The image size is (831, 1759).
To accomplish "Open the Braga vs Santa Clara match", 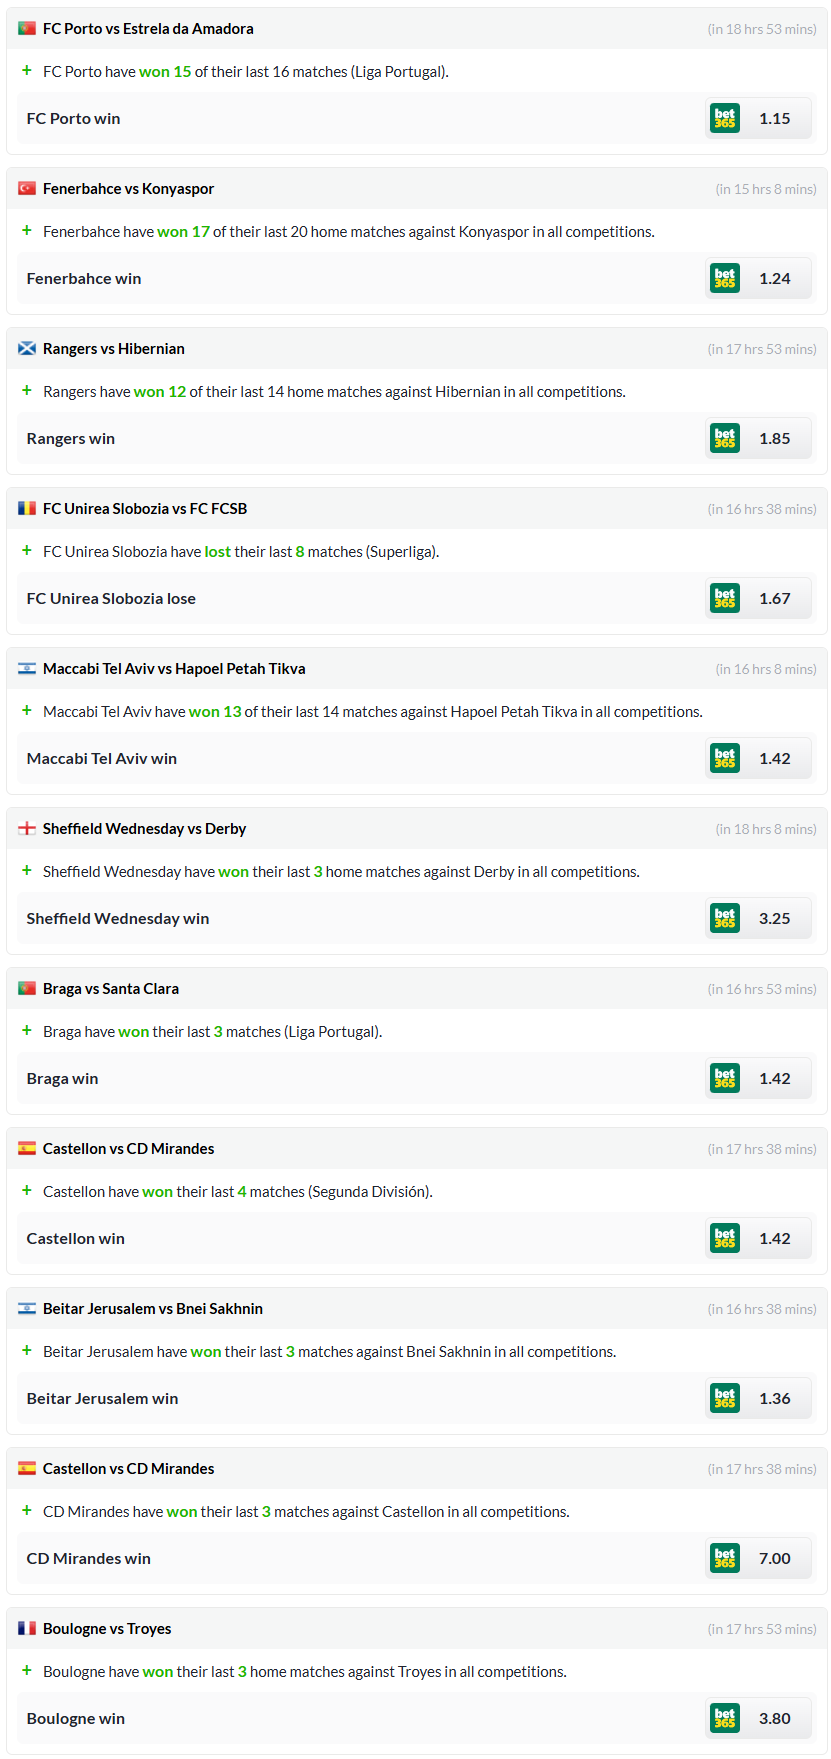I will pyautogui.click(x=111, y=989).
